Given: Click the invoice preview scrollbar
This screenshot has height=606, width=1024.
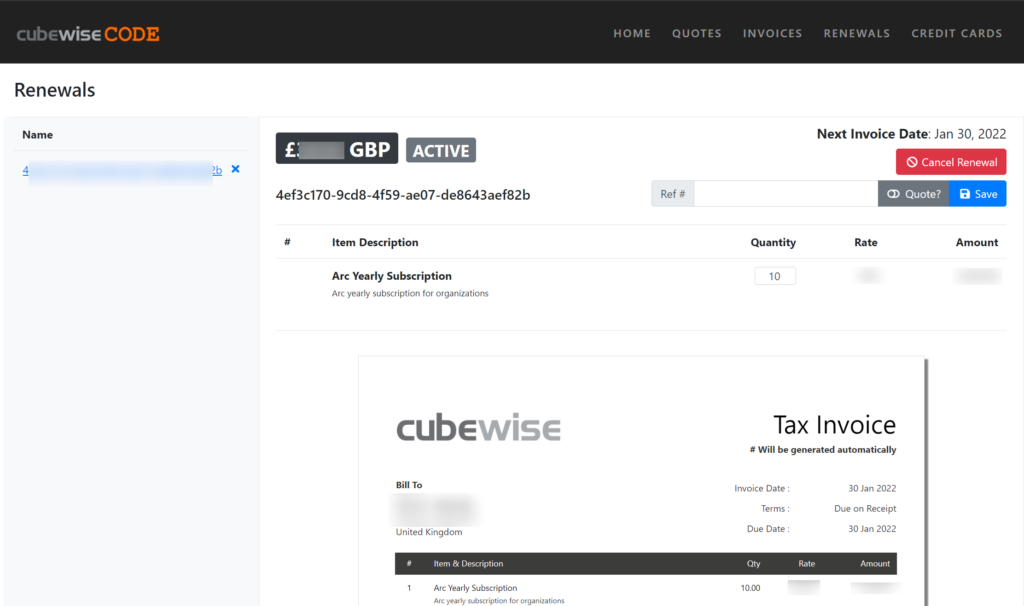Looking at the screenshot, I should tap(926, 480).
